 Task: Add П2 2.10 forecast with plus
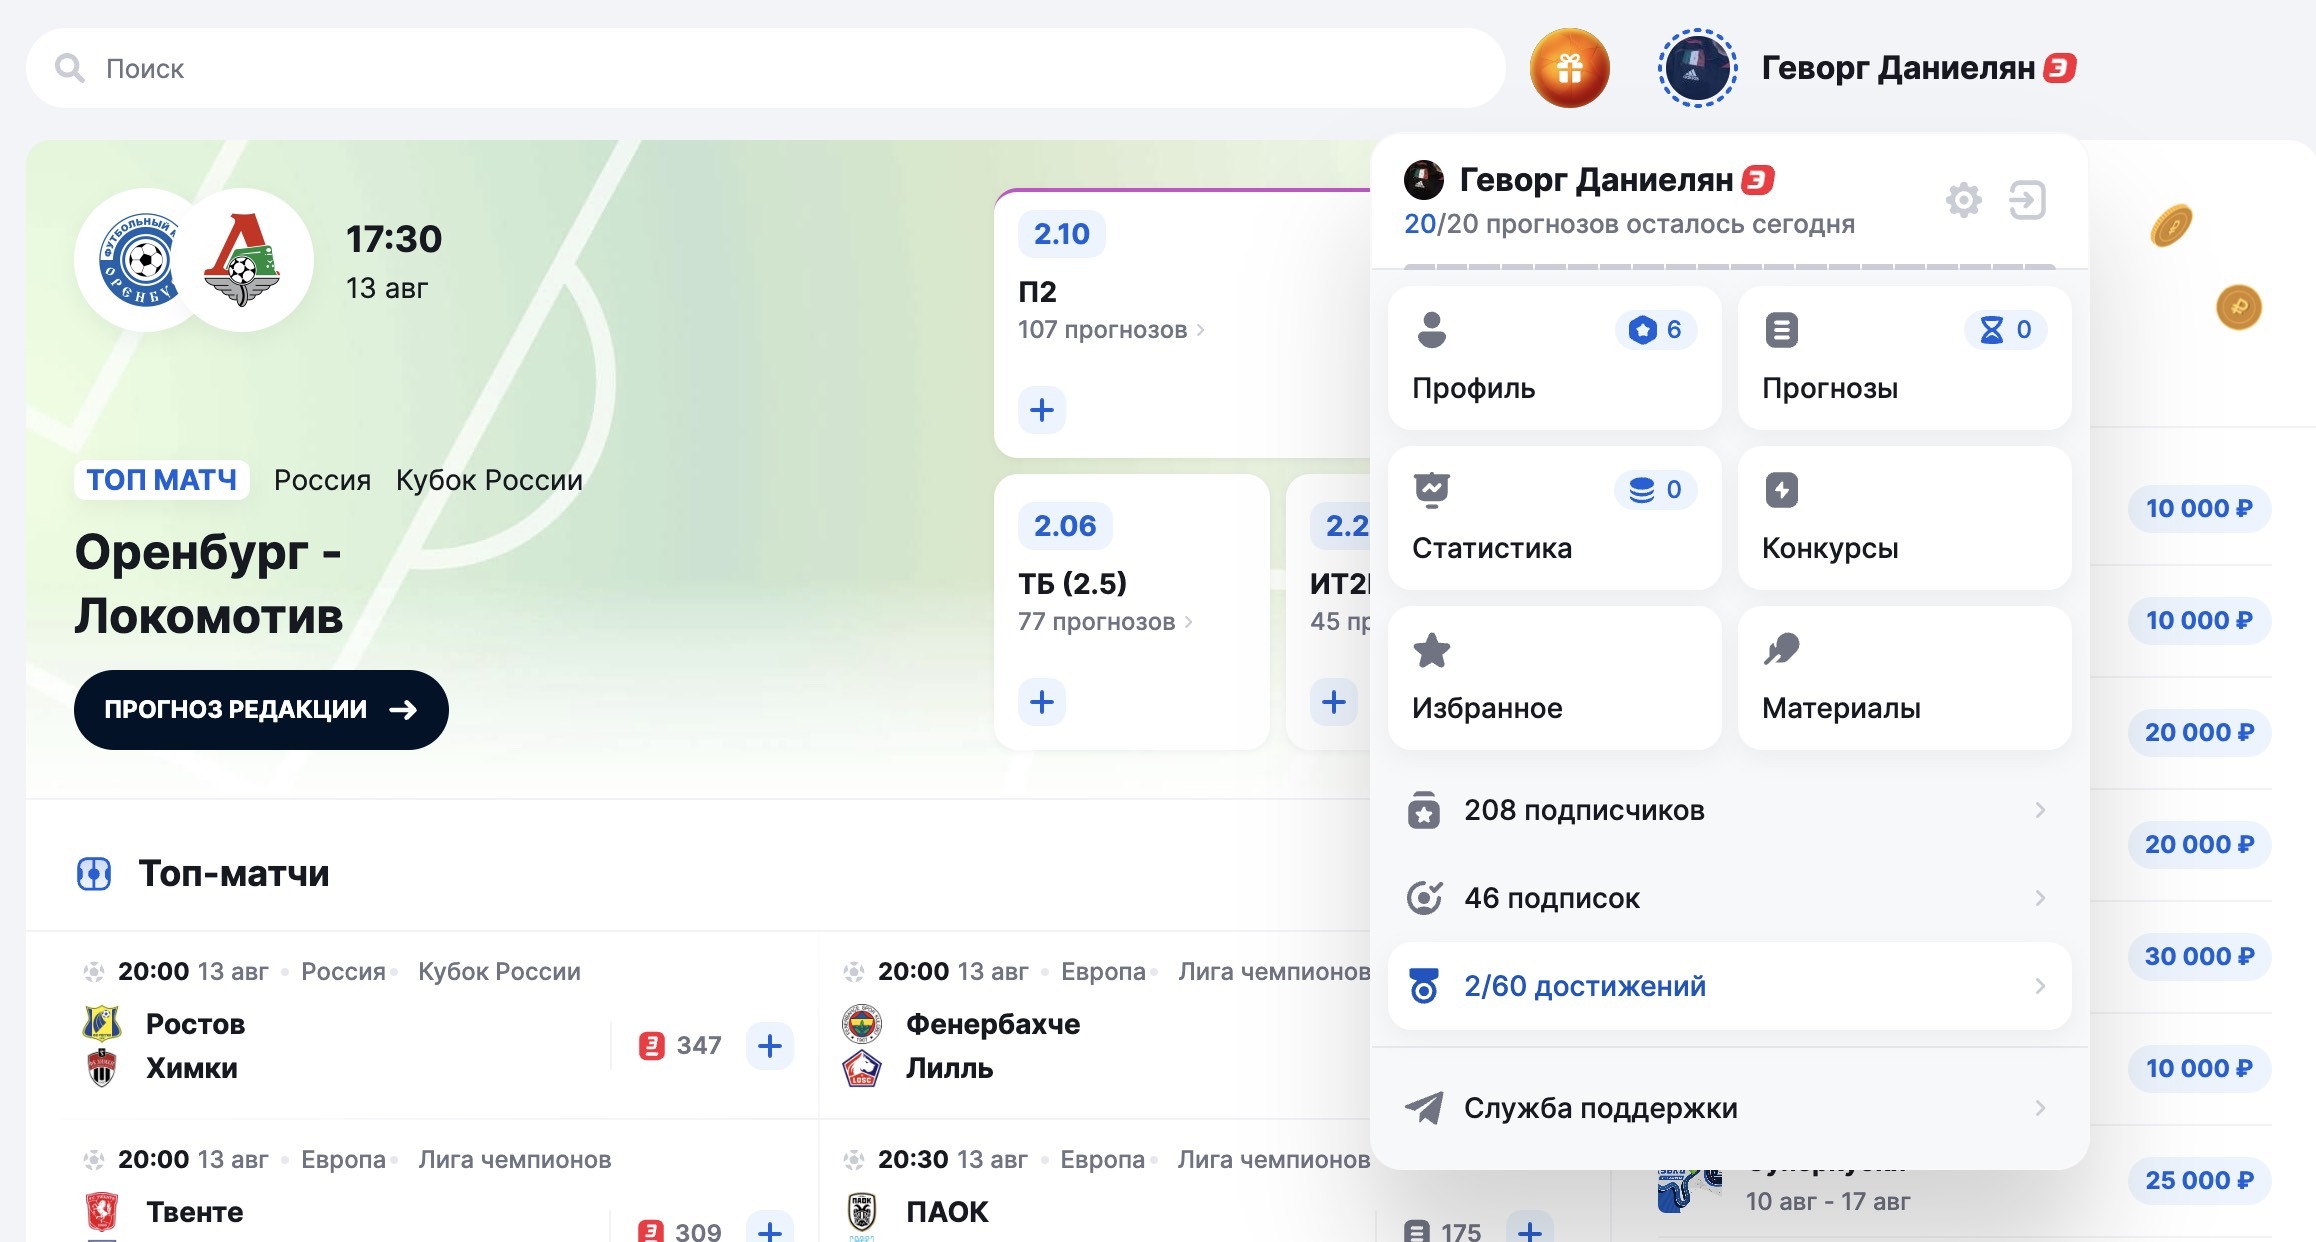pyautogui.click(x=1042, y=410)
